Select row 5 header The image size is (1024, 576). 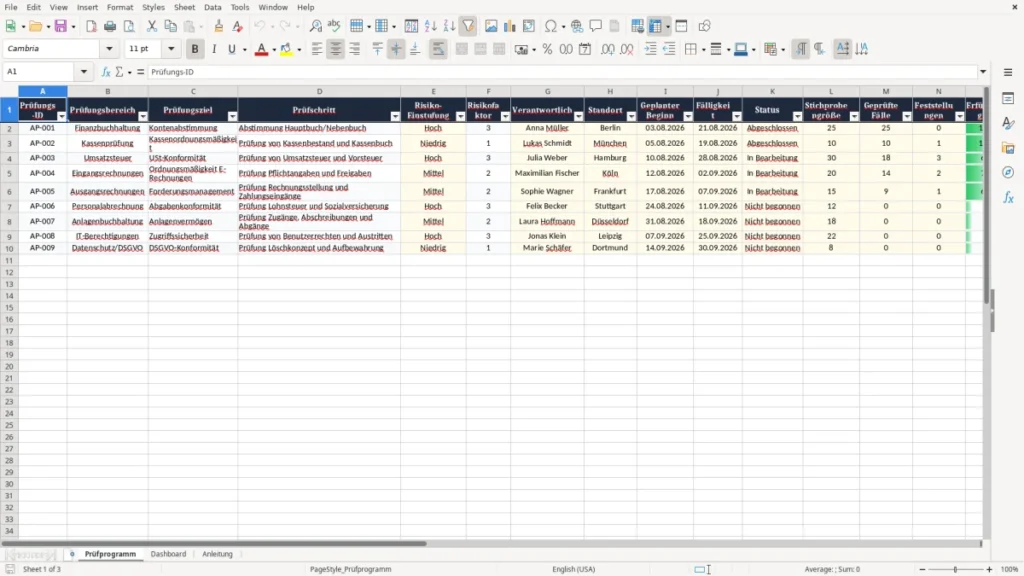click(9, 173)
